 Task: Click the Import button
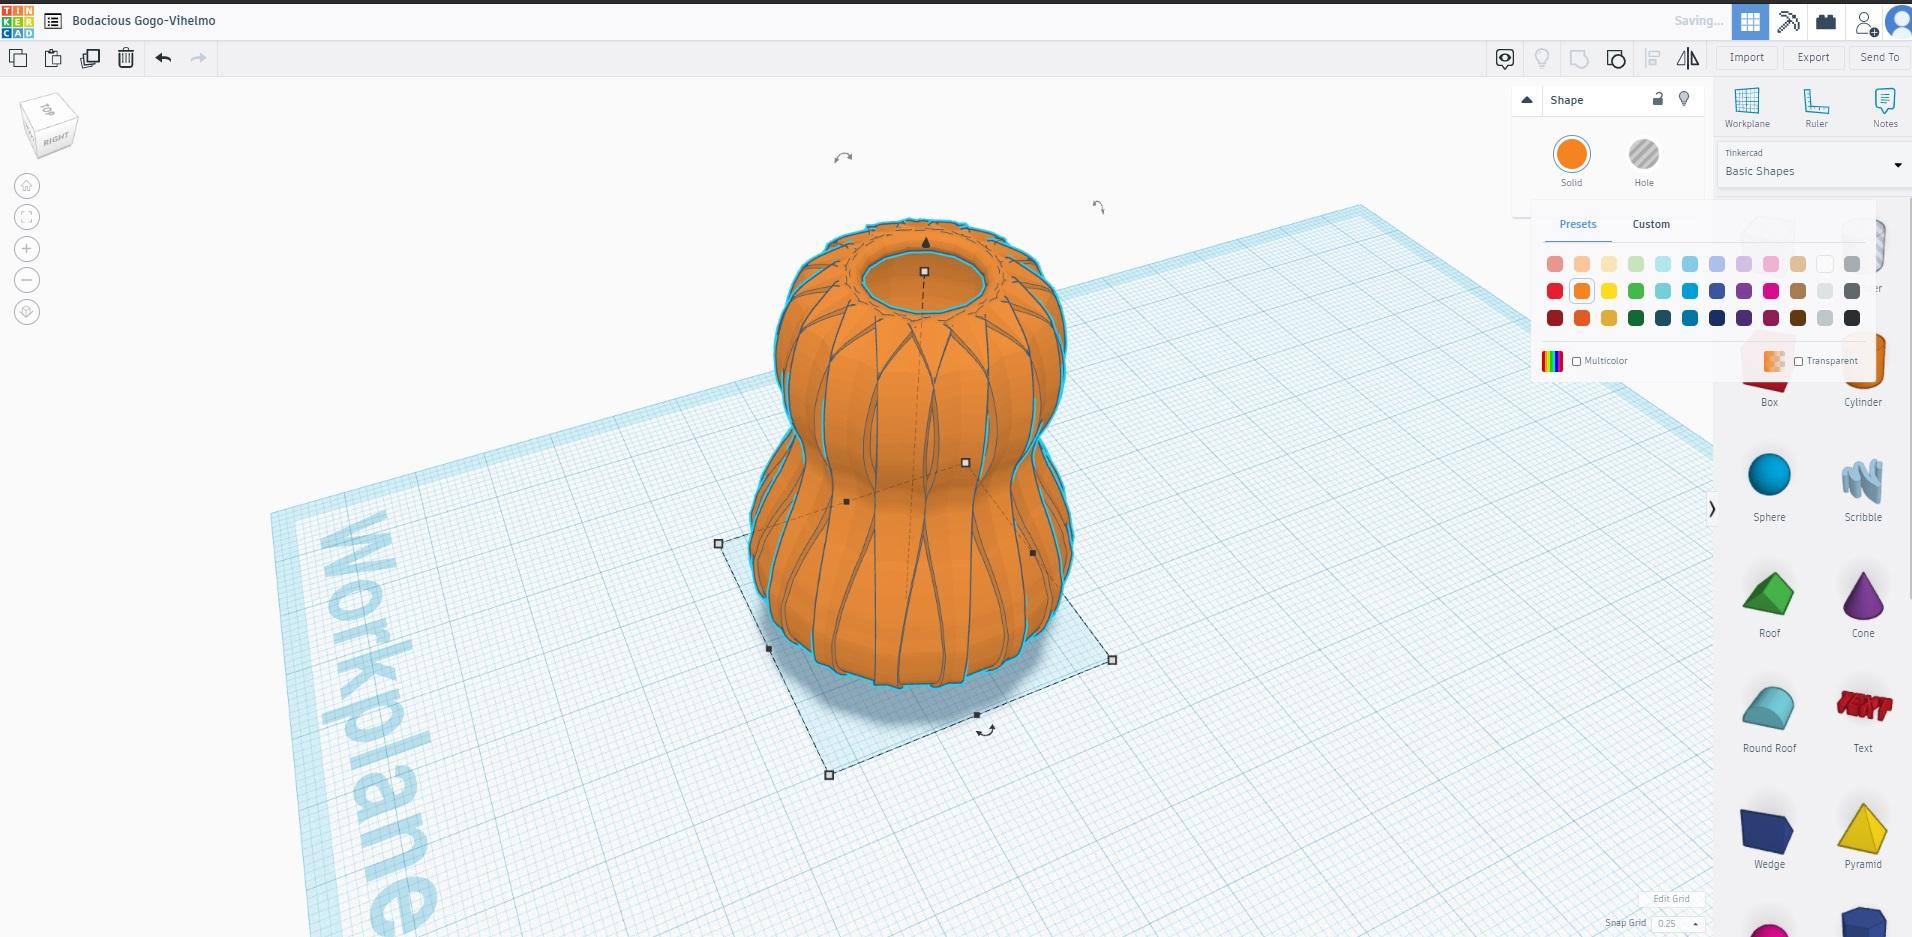click(1747, 58)
